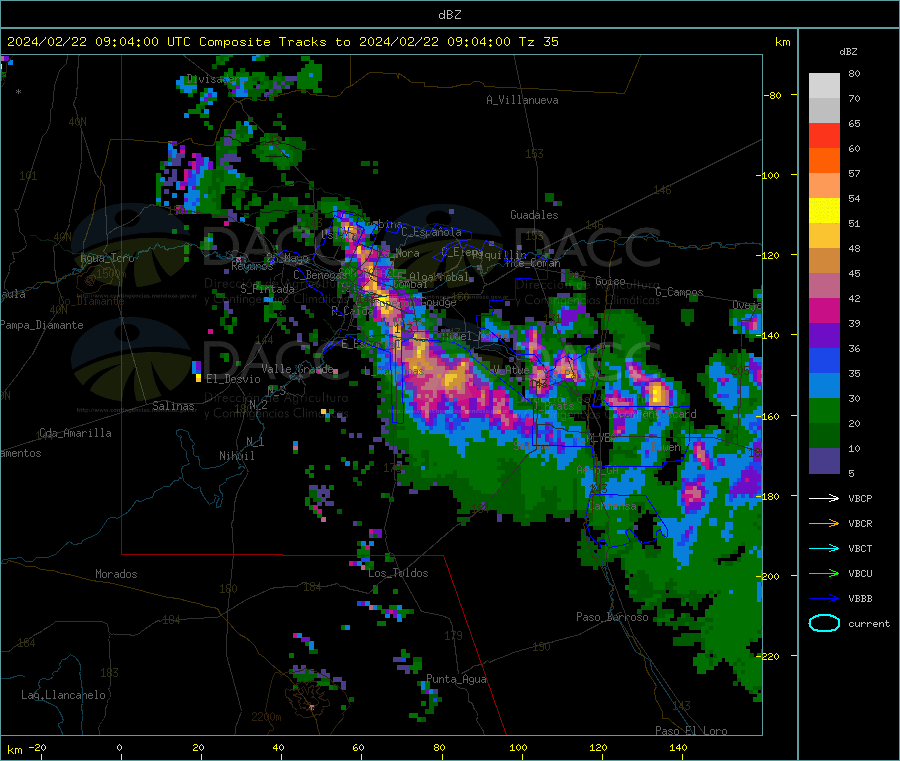Screen dimensions: 900x761
Task: Click the '60' tick on bottom km axis
Action: (x=358, y=747)
